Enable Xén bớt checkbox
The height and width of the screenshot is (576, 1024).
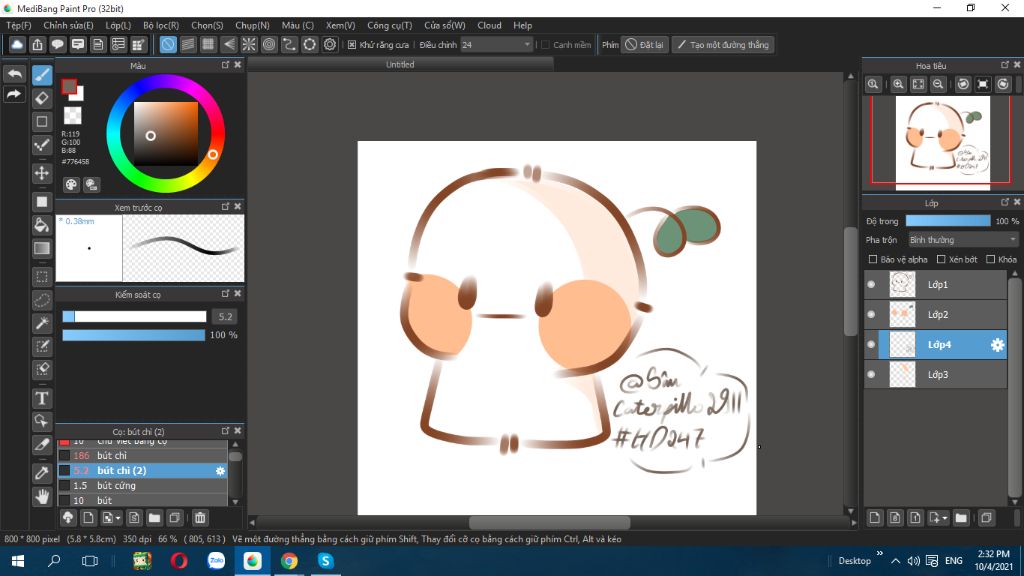coord(941,259)
